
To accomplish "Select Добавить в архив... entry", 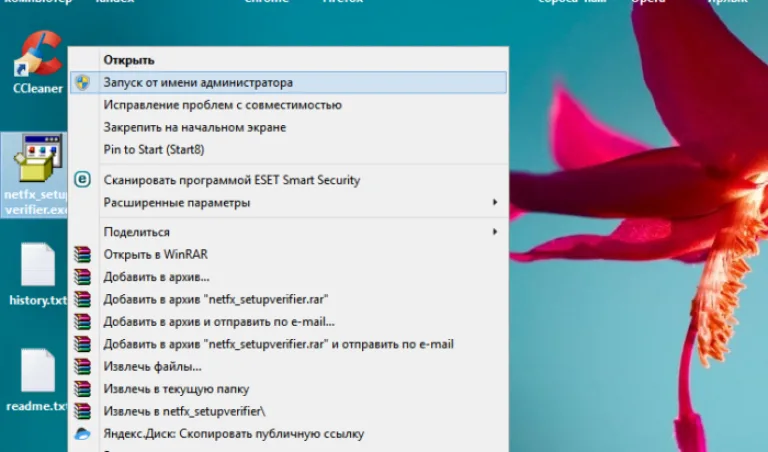I will pos(156,277).
